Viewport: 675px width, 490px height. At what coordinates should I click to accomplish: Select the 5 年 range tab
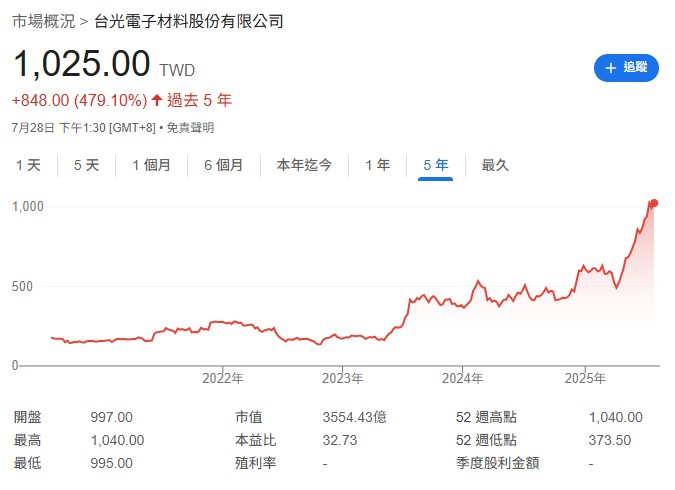(436, 165)
